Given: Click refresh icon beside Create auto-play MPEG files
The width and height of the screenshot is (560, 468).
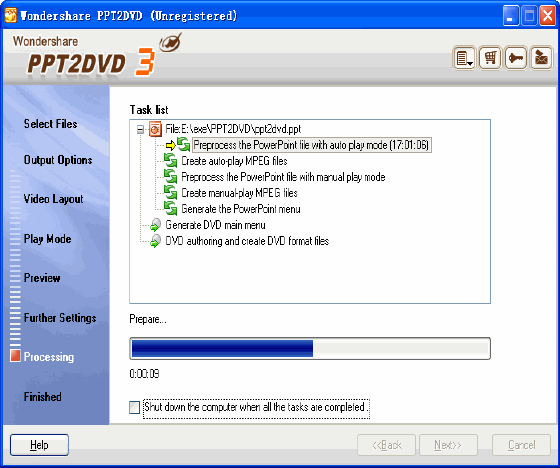Looking at the screenshot, I should pos(170,161).
